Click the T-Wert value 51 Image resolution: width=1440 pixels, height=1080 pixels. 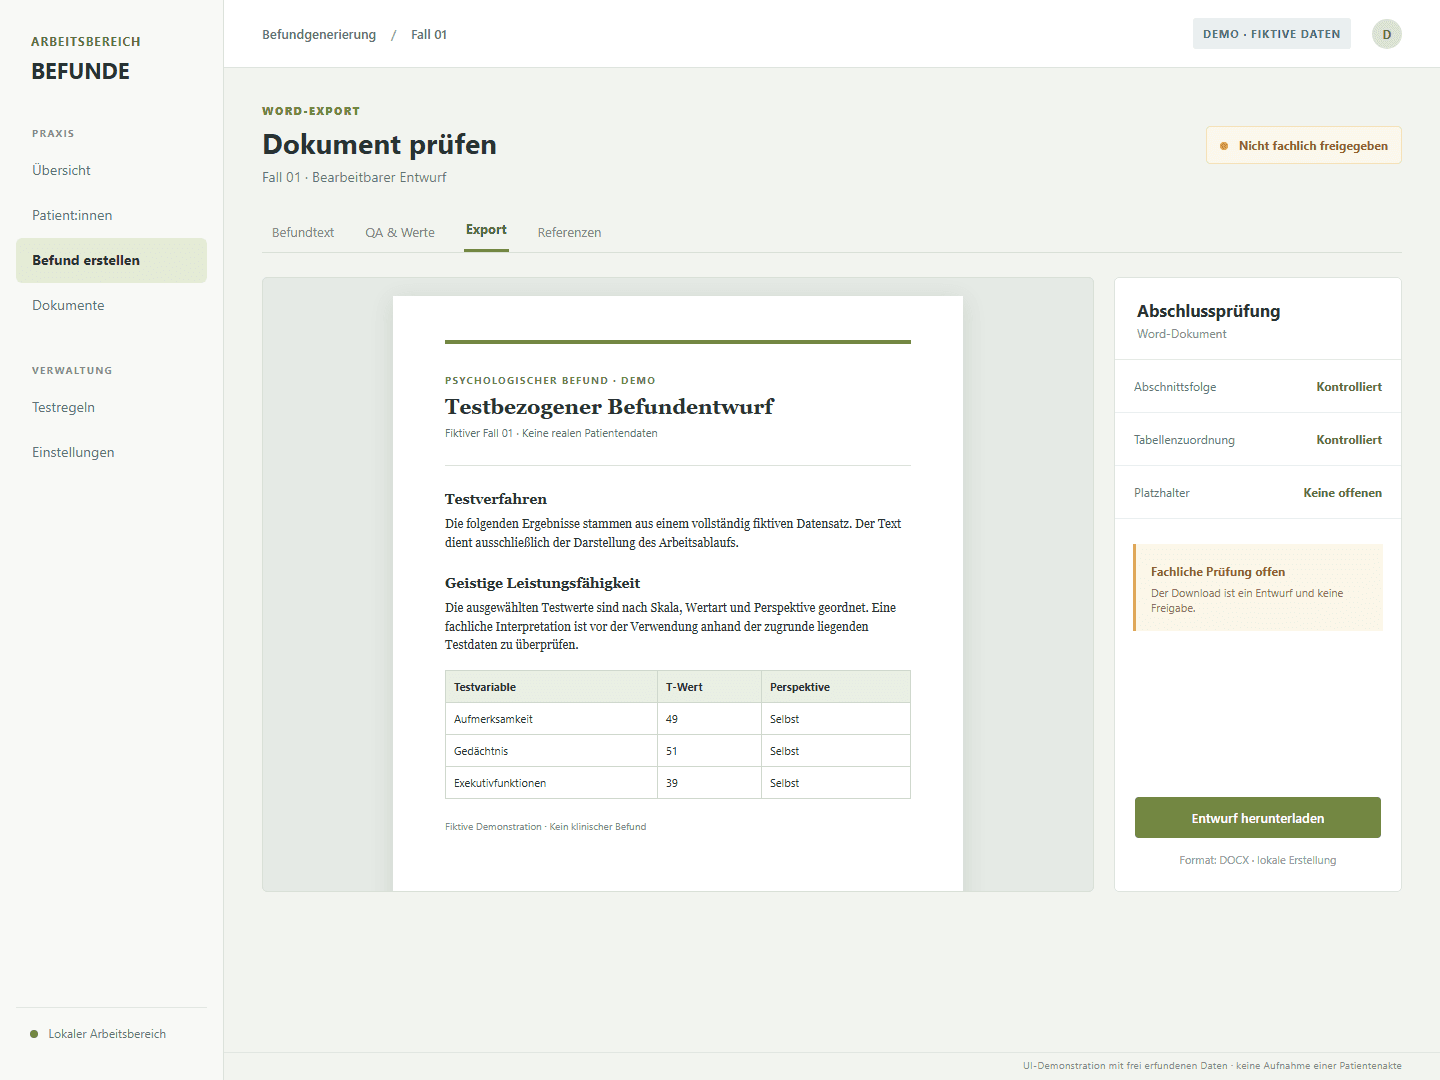(709, 751)
